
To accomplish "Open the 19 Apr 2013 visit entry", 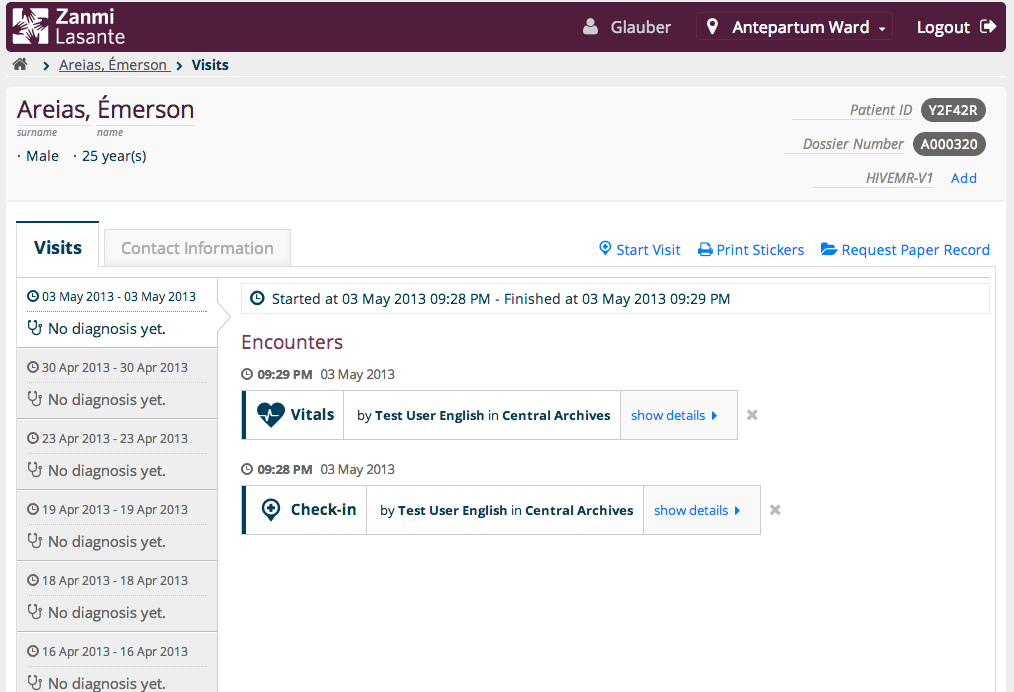I will 116,525.
